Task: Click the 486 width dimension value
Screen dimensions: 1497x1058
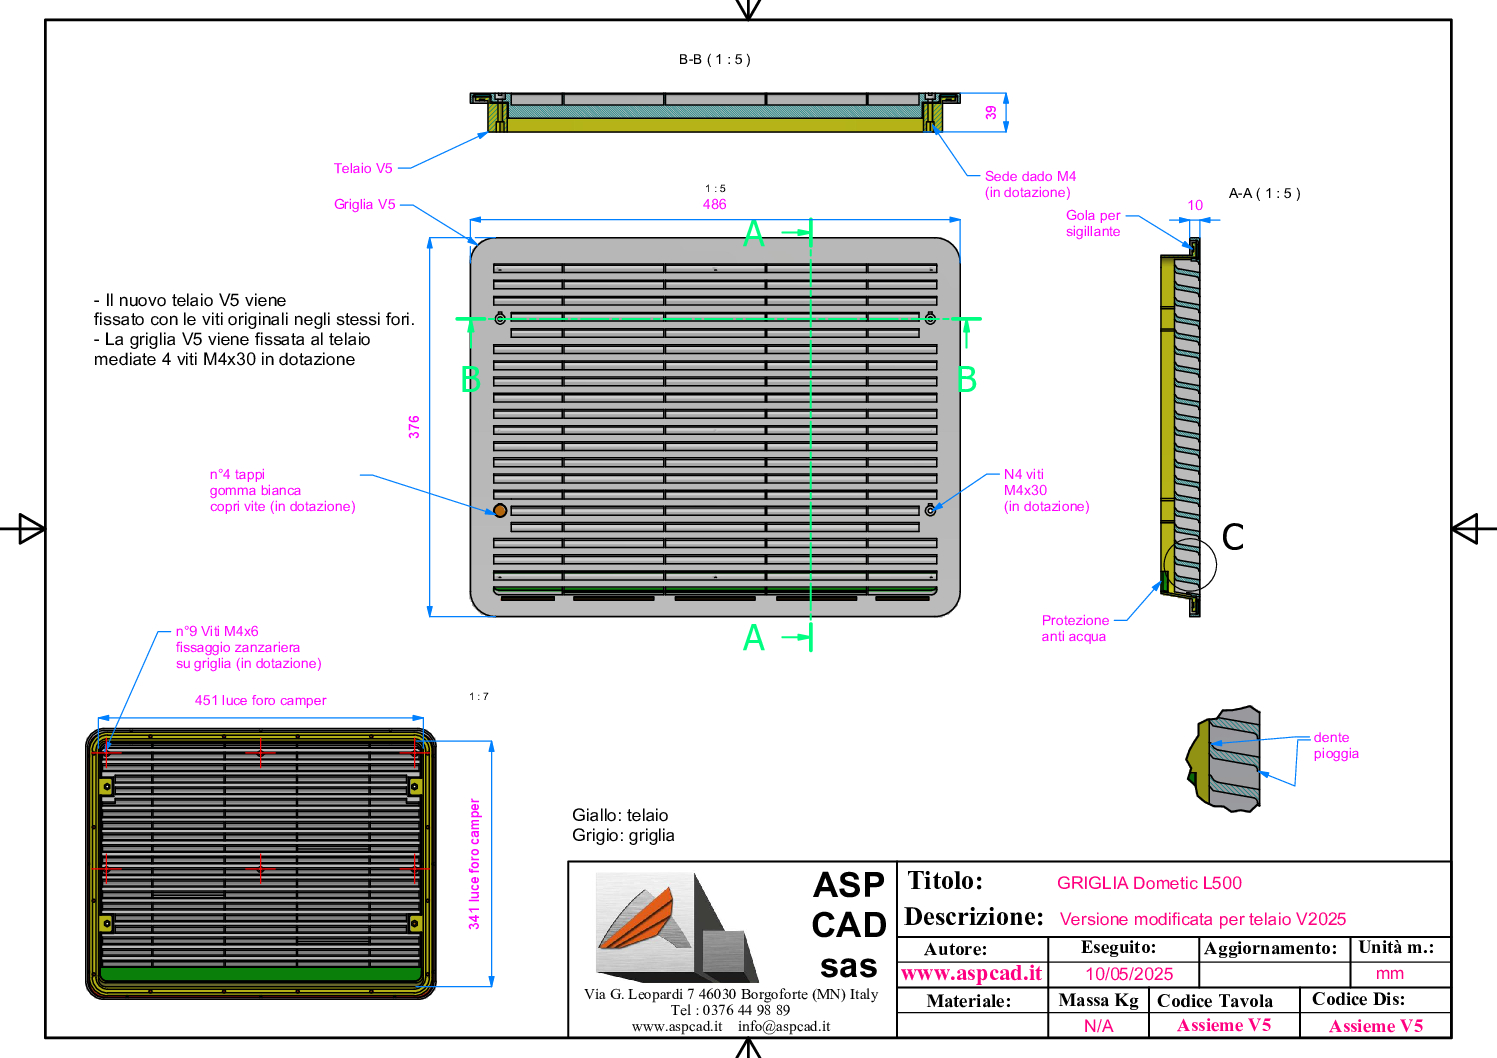Action: click(x=714, y=204)
